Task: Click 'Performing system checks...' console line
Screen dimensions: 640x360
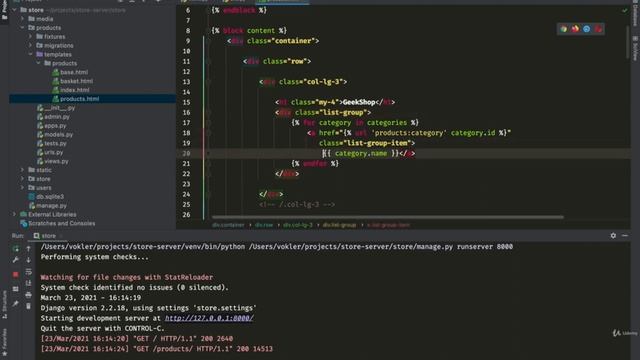Action: click(x=95, y=257)
